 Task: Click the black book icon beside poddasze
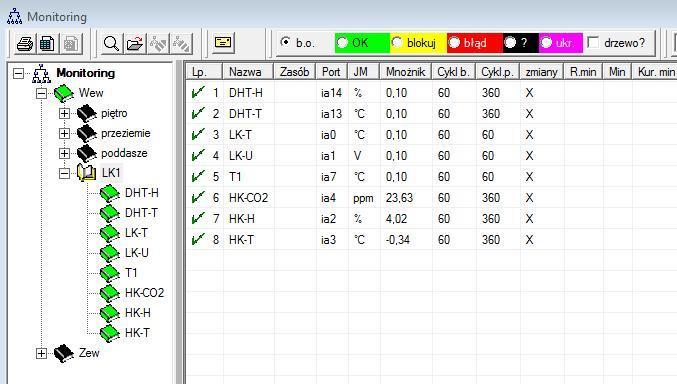click(x=86, y=153)
